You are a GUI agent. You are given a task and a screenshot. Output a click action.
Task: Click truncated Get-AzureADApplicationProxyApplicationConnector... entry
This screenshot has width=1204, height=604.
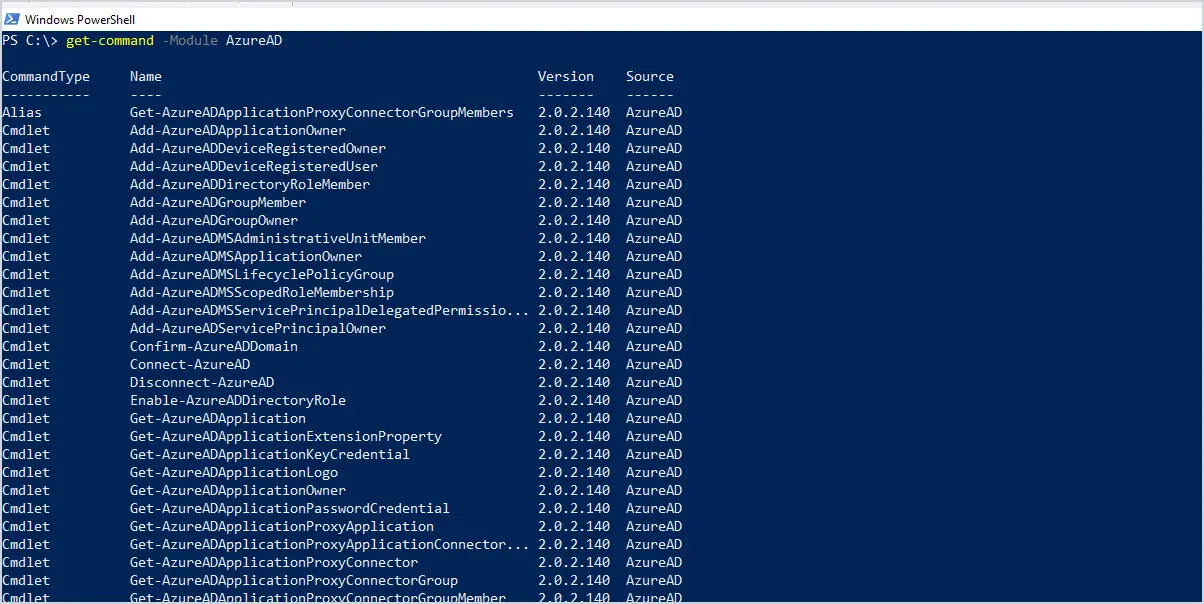[x=330, y=544]
